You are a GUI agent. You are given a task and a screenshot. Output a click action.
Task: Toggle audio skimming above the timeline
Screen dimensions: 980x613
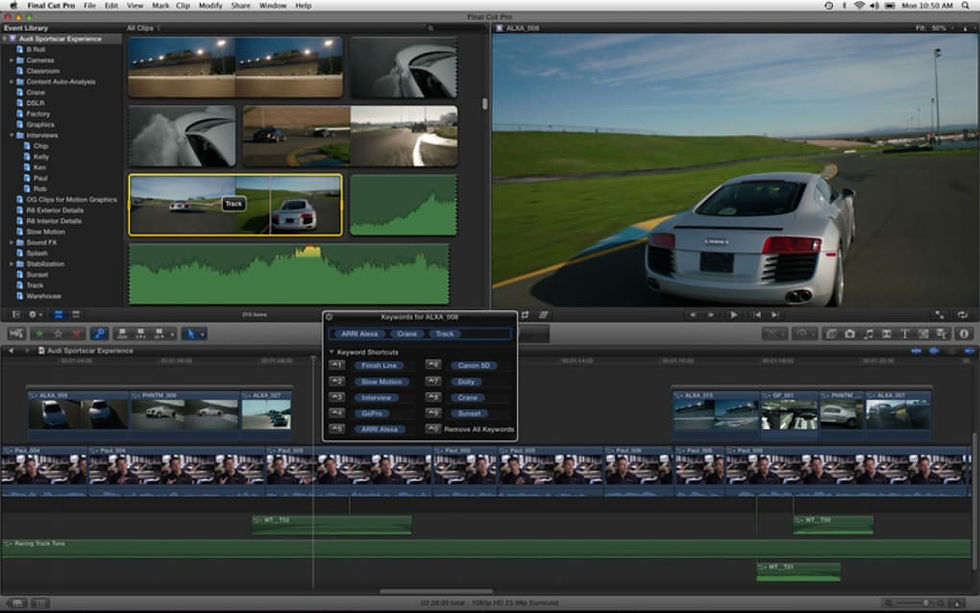tap(933, 351)
